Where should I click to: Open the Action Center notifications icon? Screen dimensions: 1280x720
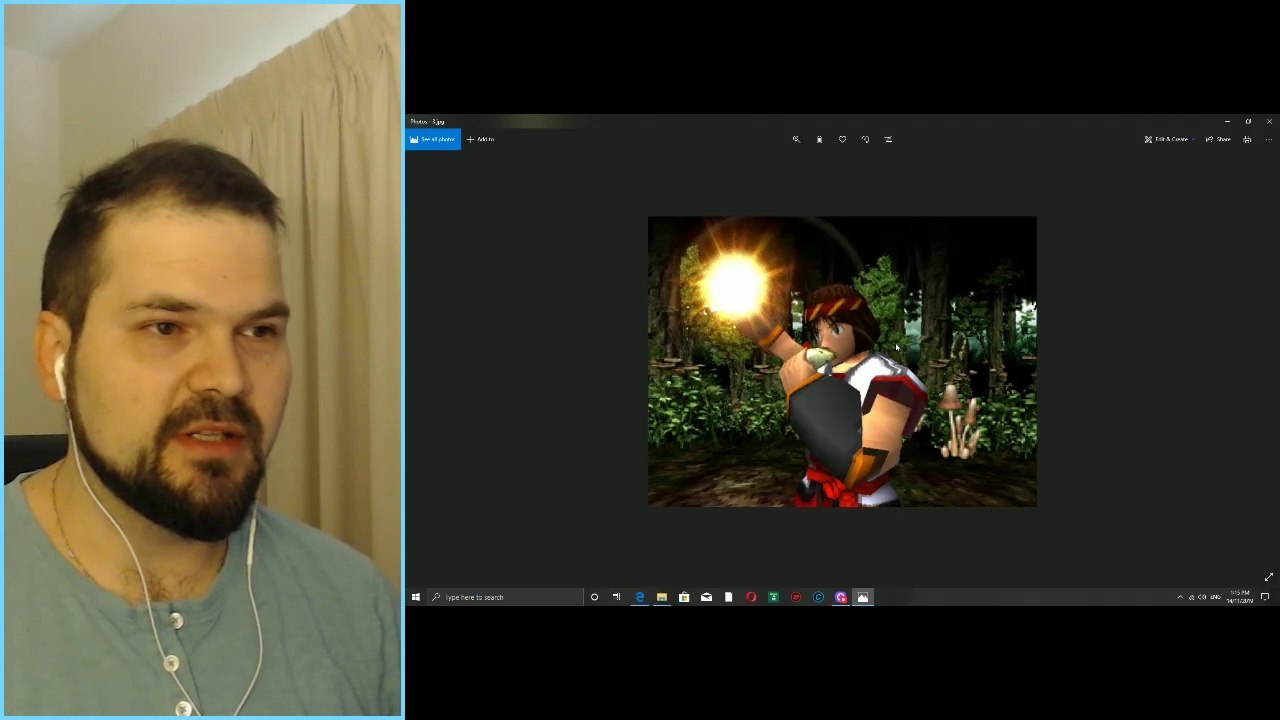1265,597
